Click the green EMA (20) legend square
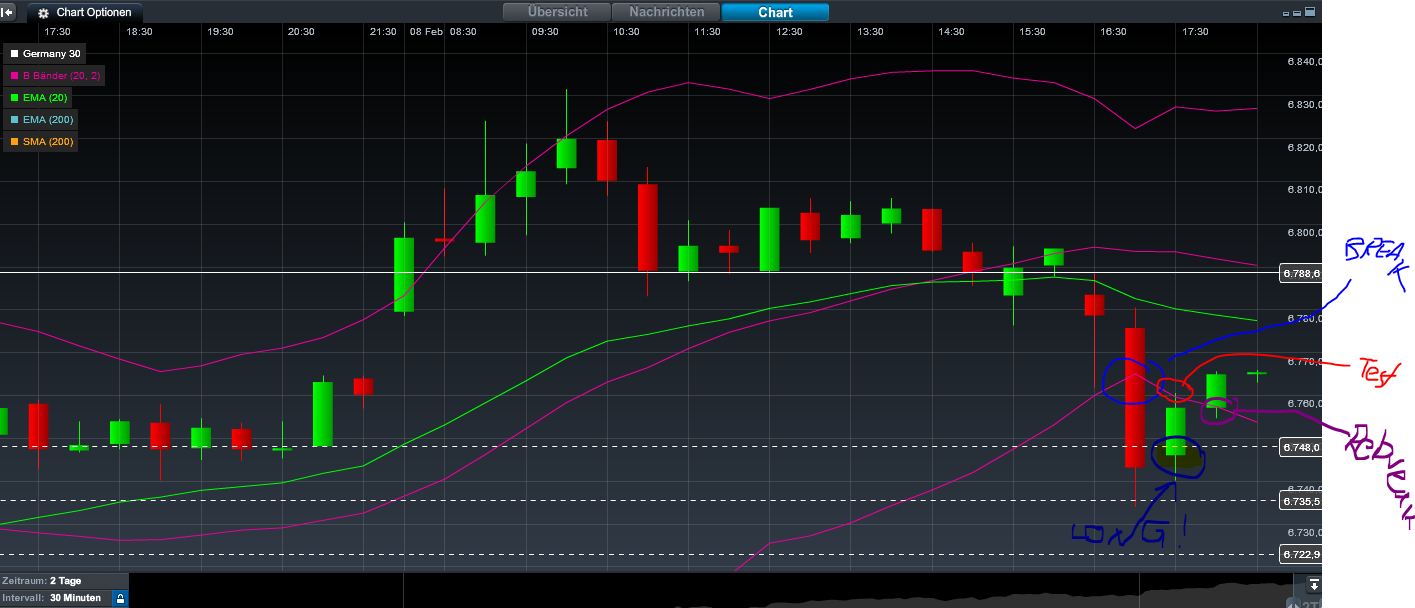Image resolution: width=1415 pixels, height=608 pixels. [15, 97]
